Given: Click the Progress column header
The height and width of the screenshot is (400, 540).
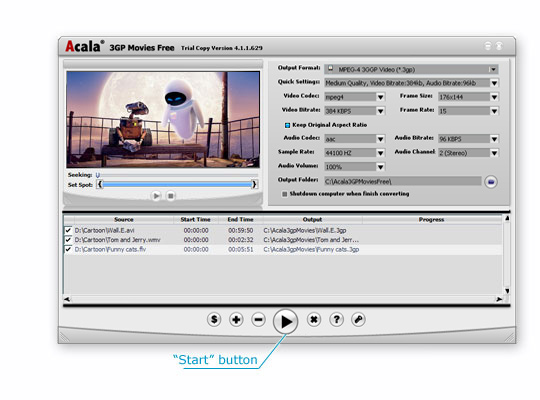Looking at the screenshot, I should pos(432,219).
